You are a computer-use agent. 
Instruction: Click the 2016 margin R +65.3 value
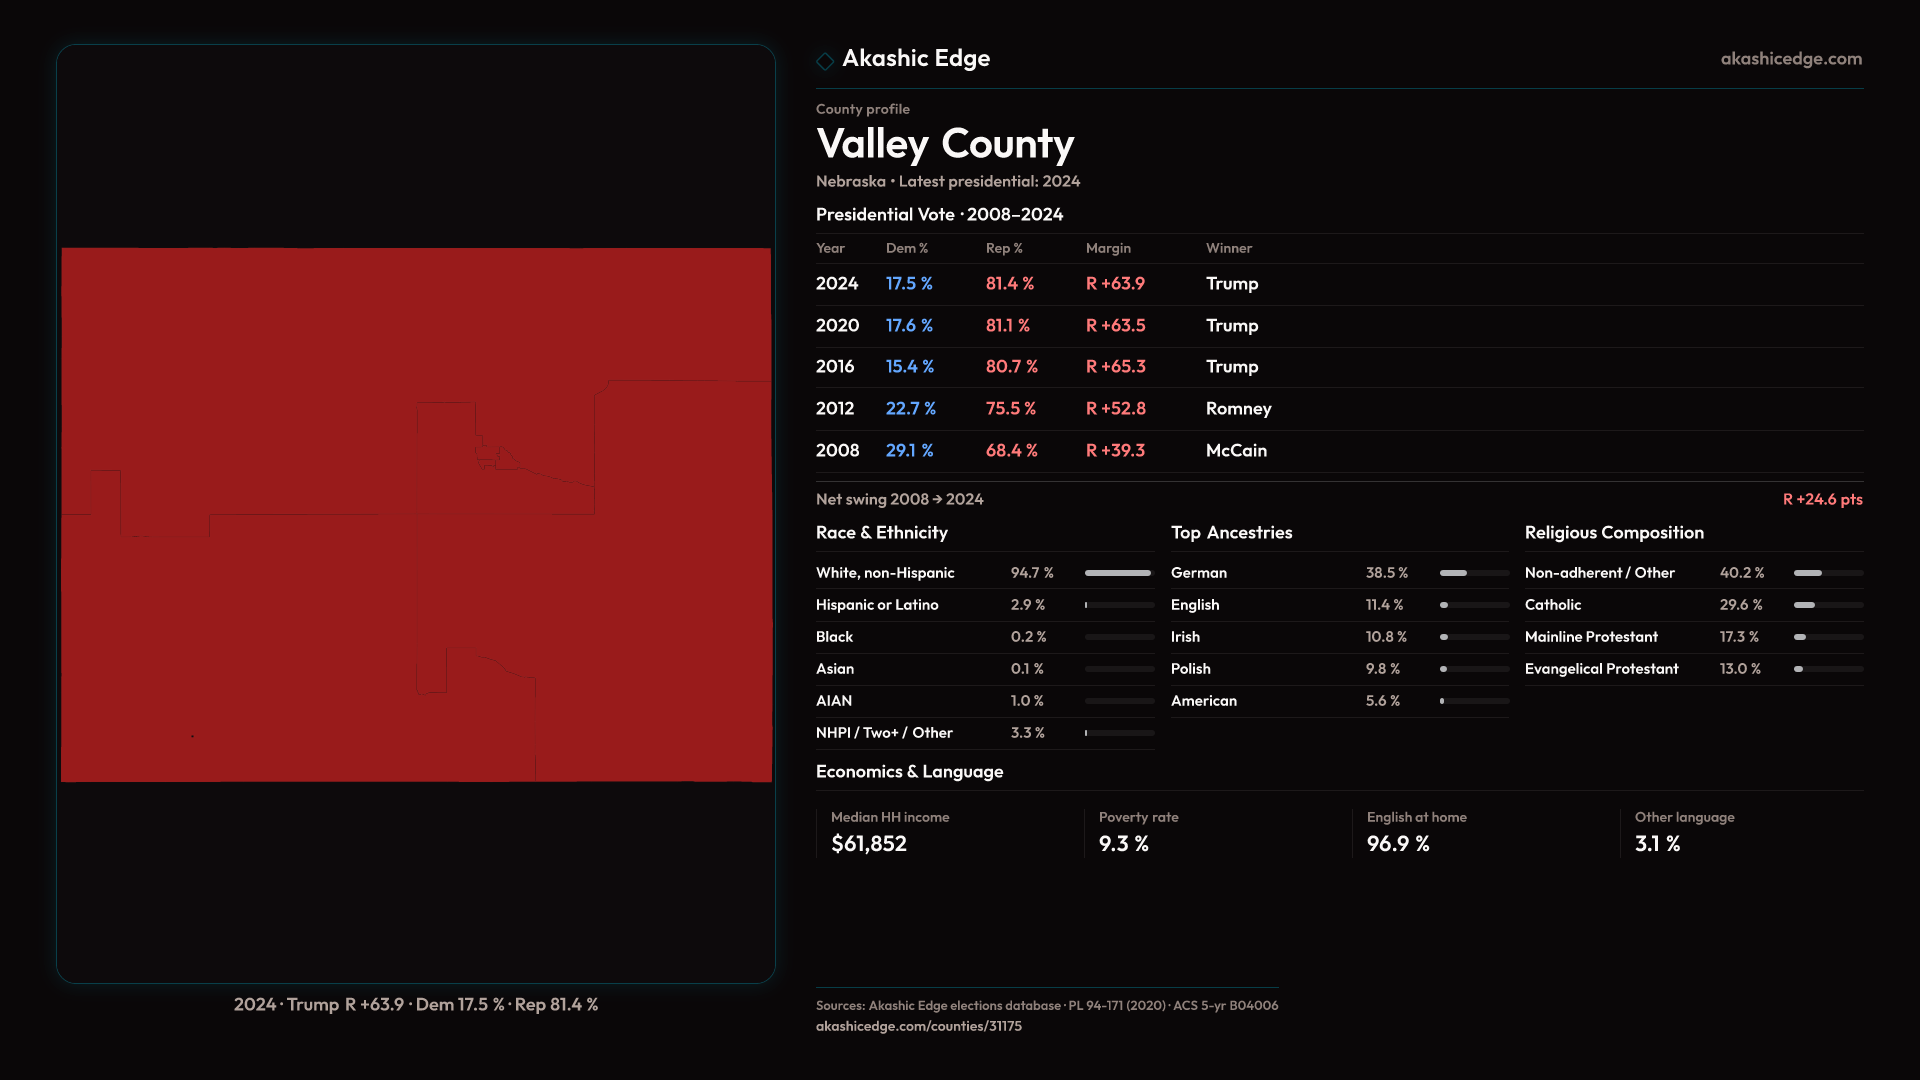click(x=1115, y=367)
